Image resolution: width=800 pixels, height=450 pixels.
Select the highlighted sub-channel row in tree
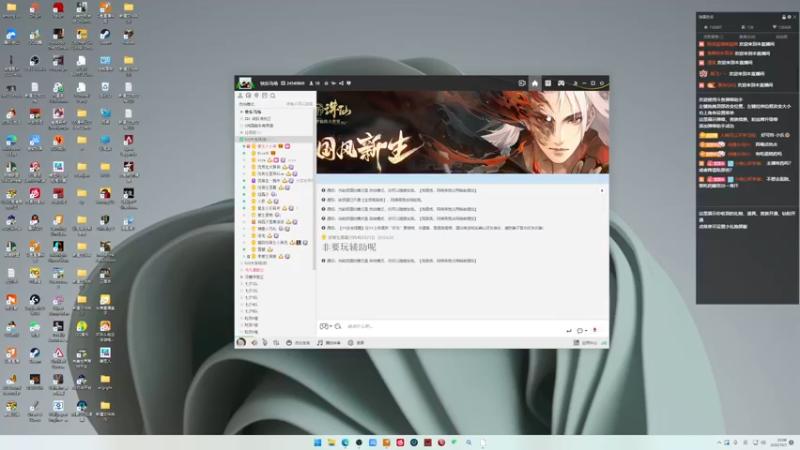[x=274, y=139]
